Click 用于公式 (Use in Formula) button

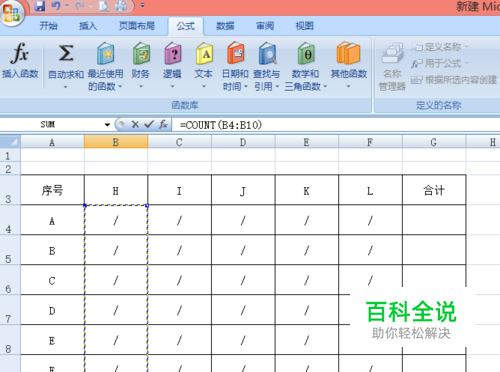coord(440,63)
